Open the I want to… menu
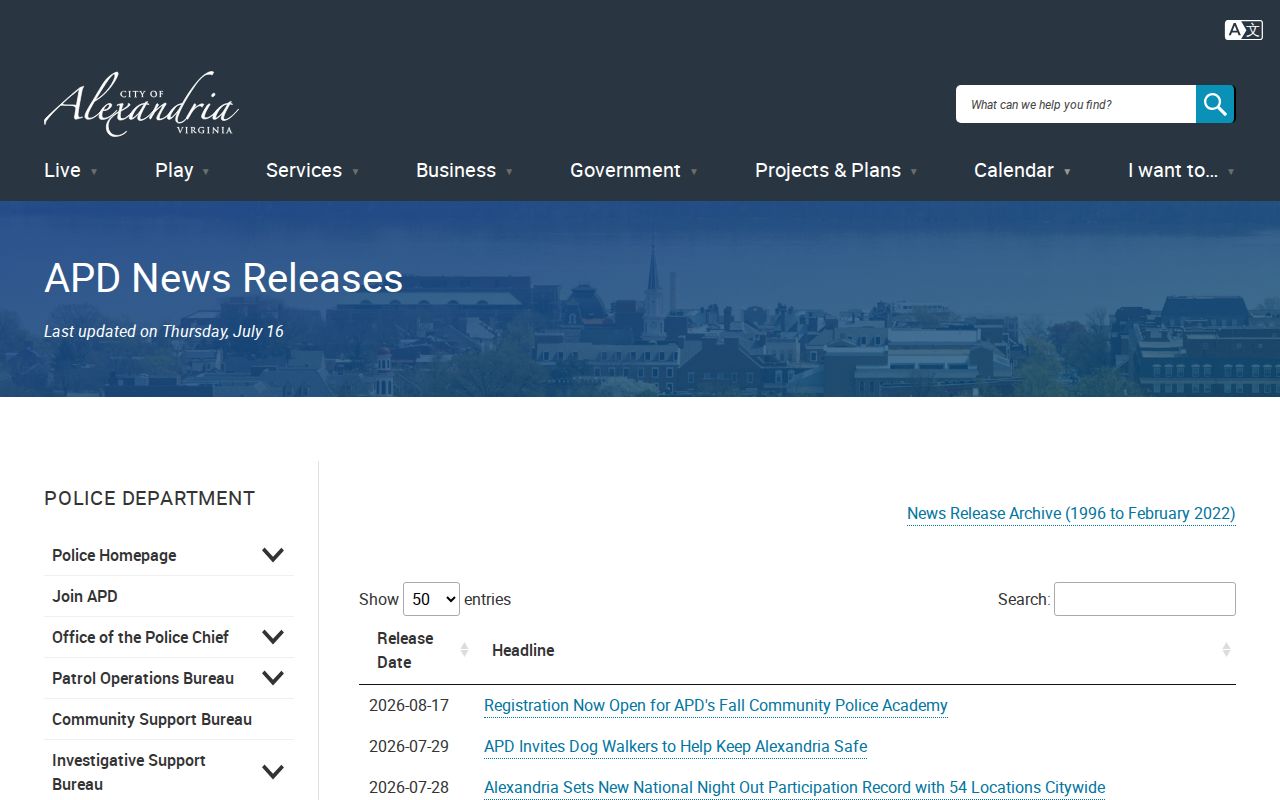1280x800 pixels. pos(1181,170)
